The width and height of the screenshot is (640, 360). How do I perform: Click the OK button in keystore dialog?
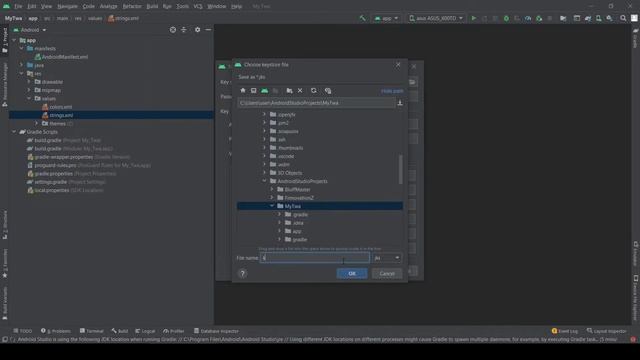pos(352,273)
